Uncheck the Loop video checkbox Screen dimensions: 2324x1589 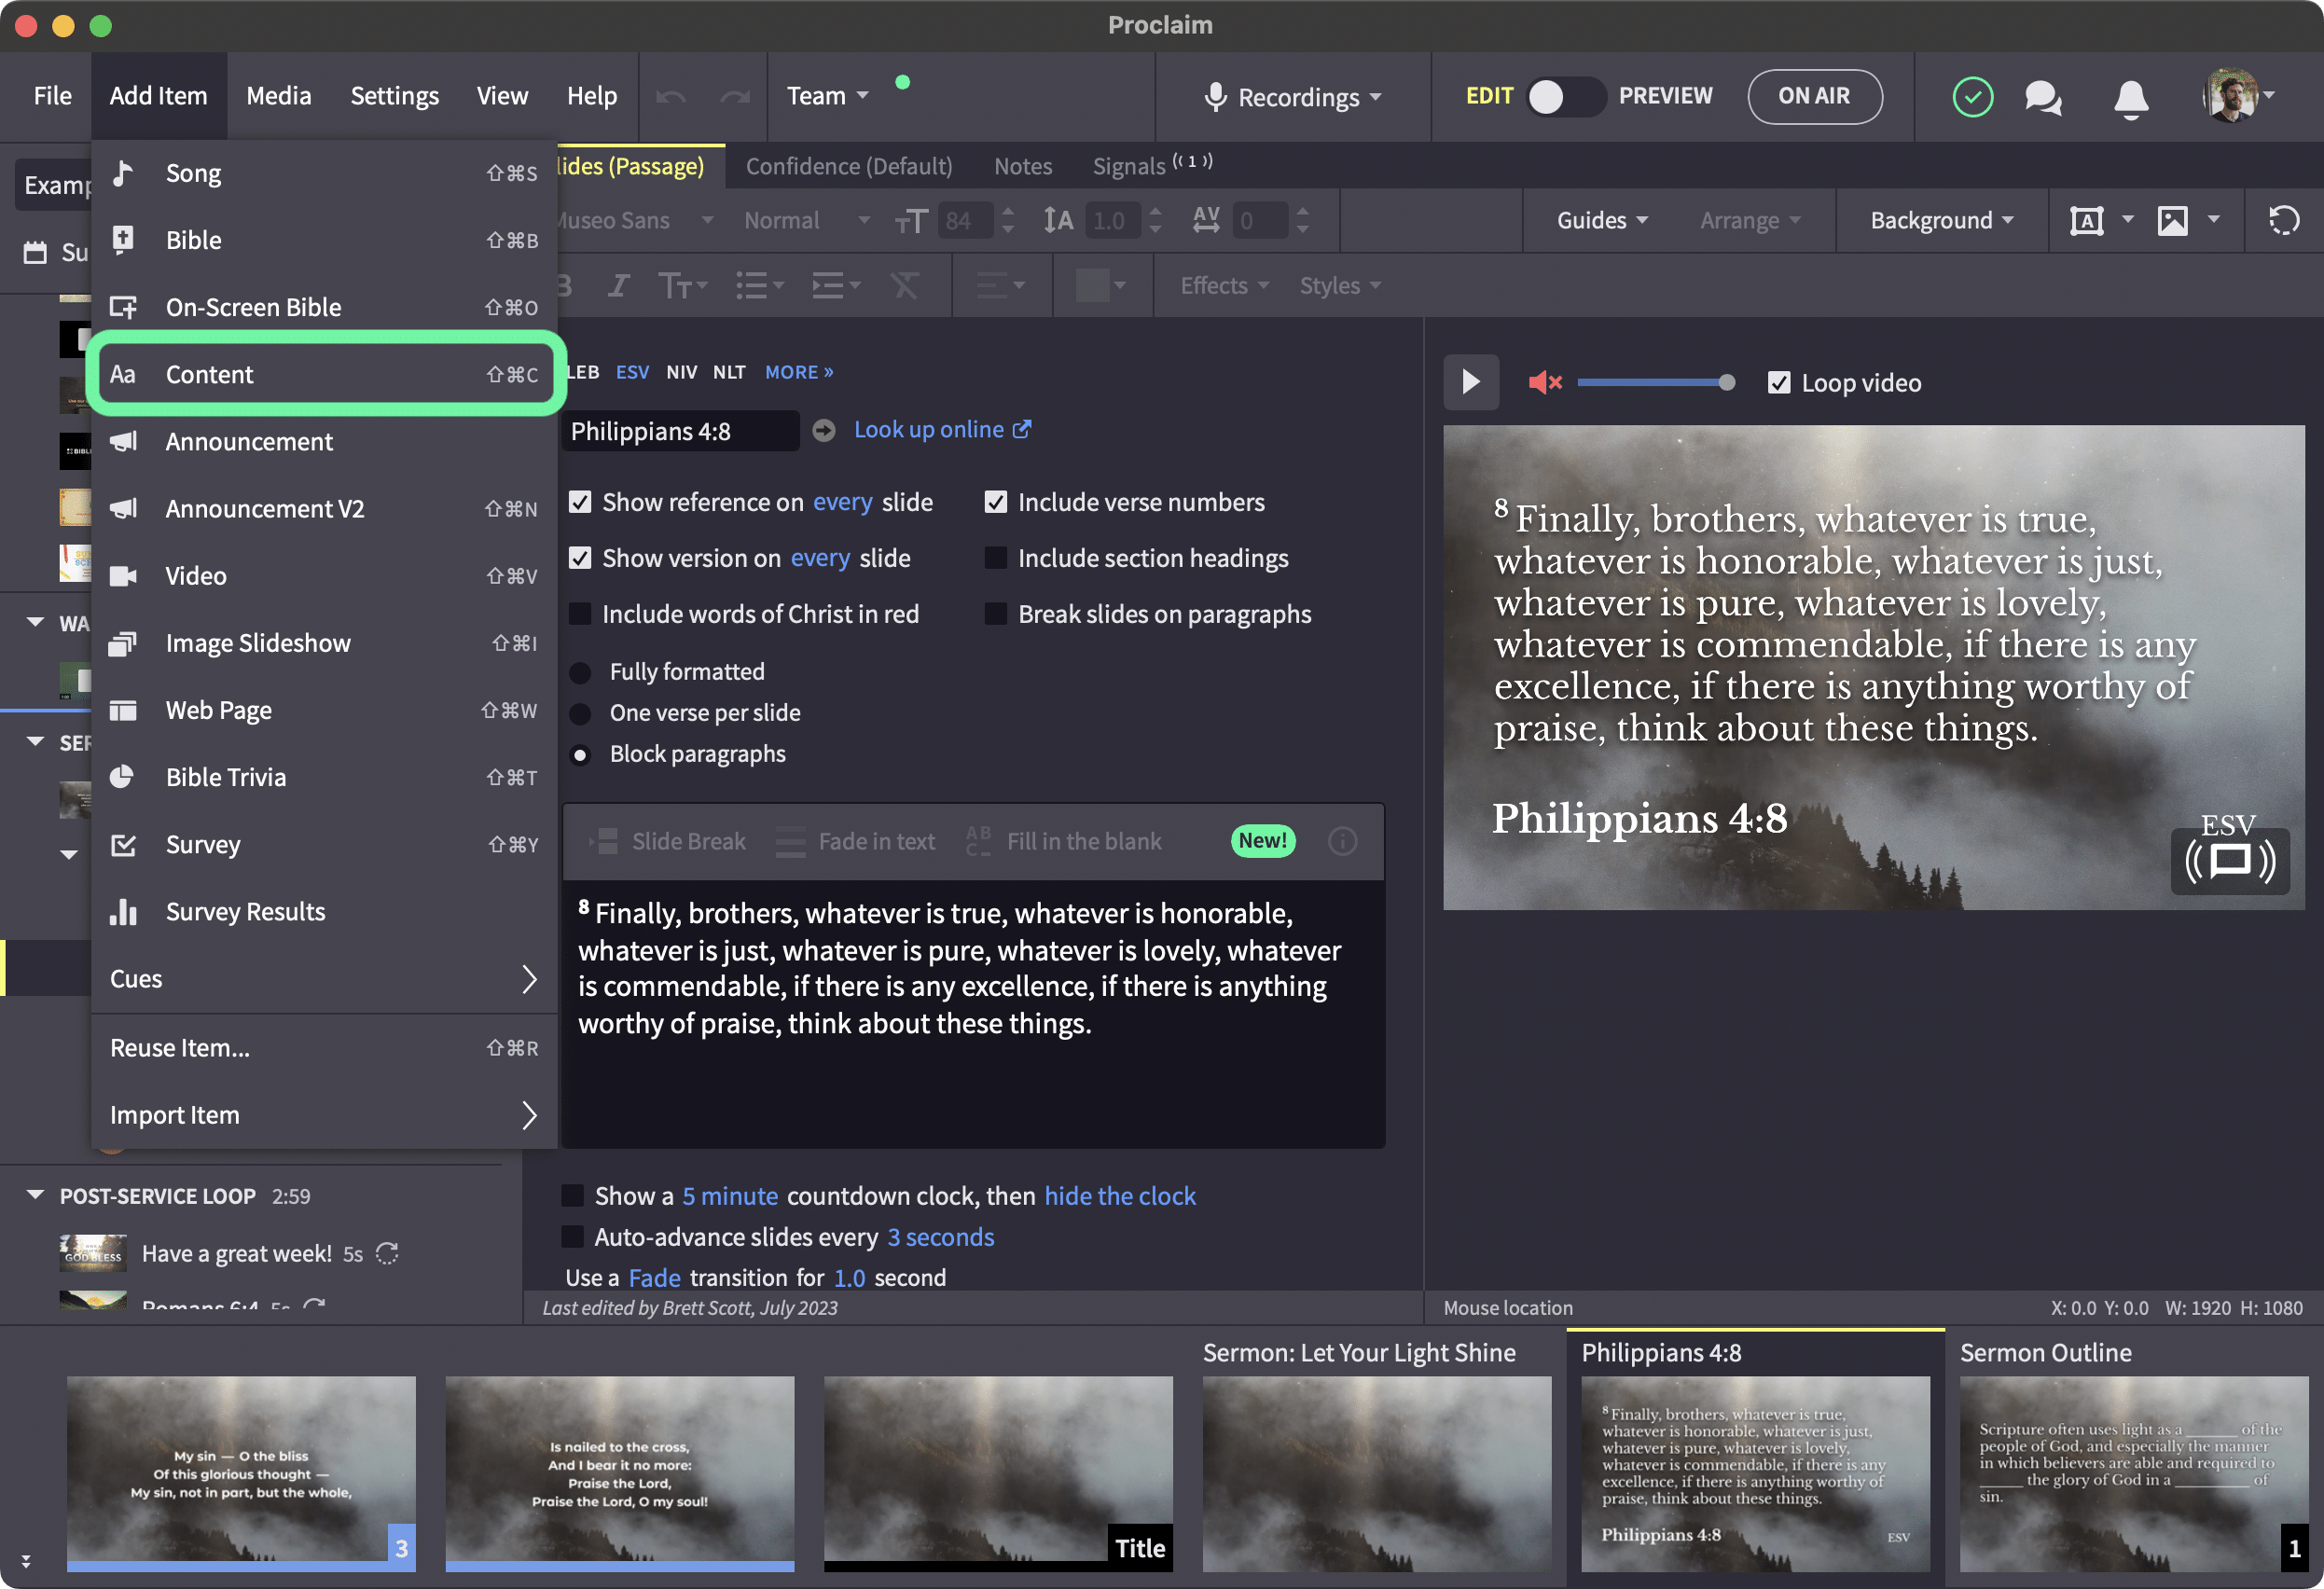pos(1779,383)
